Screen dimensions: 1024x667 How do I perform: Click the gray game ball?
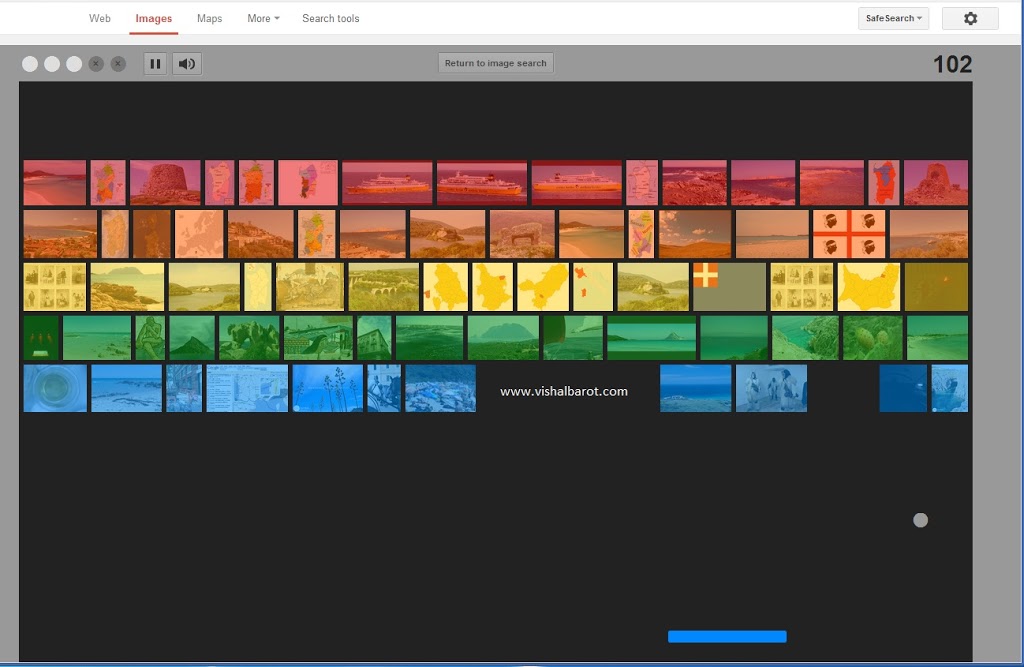tap(919, 519)
